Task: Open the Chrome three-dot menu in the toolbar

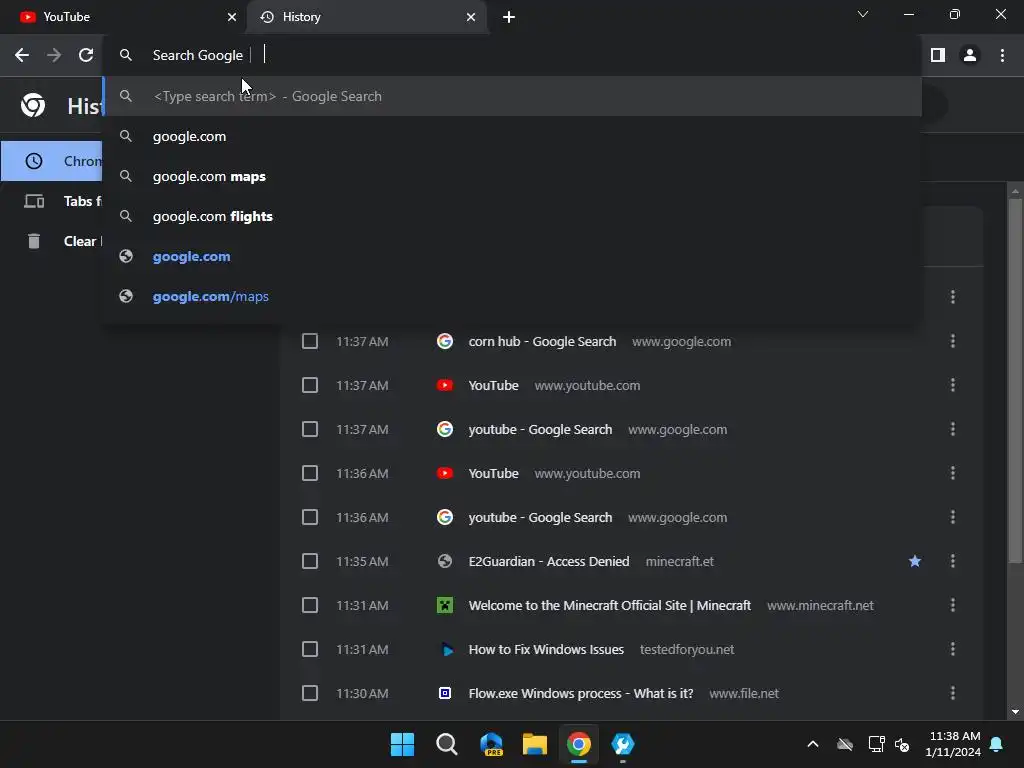Action: [1002, 55]
